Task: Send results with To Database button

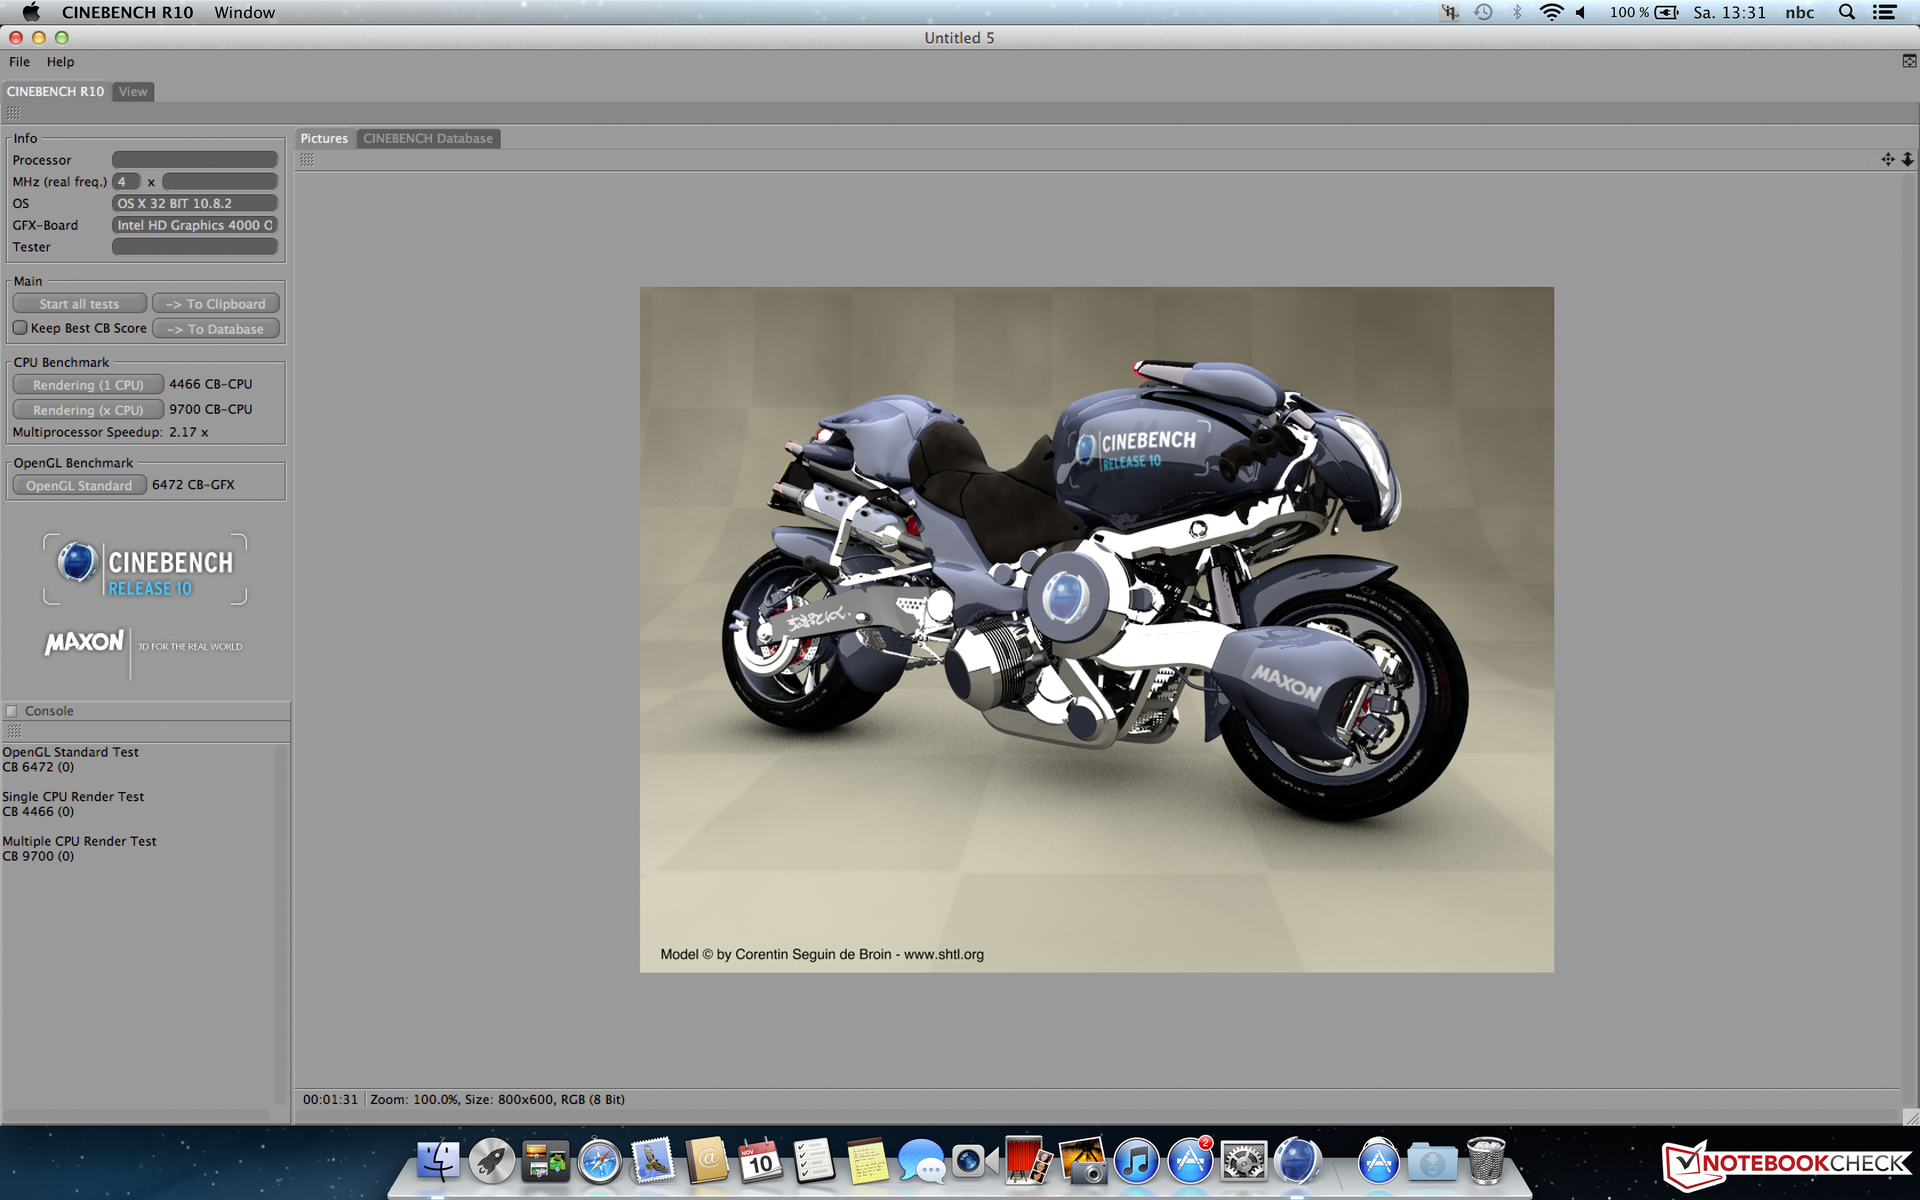Action: click(216, 329)
